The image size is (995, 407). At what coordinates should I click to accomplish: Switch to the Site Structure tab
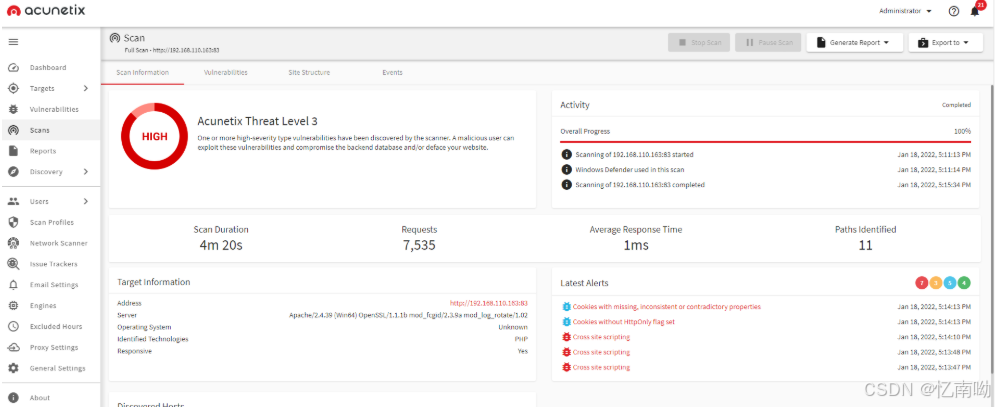point(309,72)
